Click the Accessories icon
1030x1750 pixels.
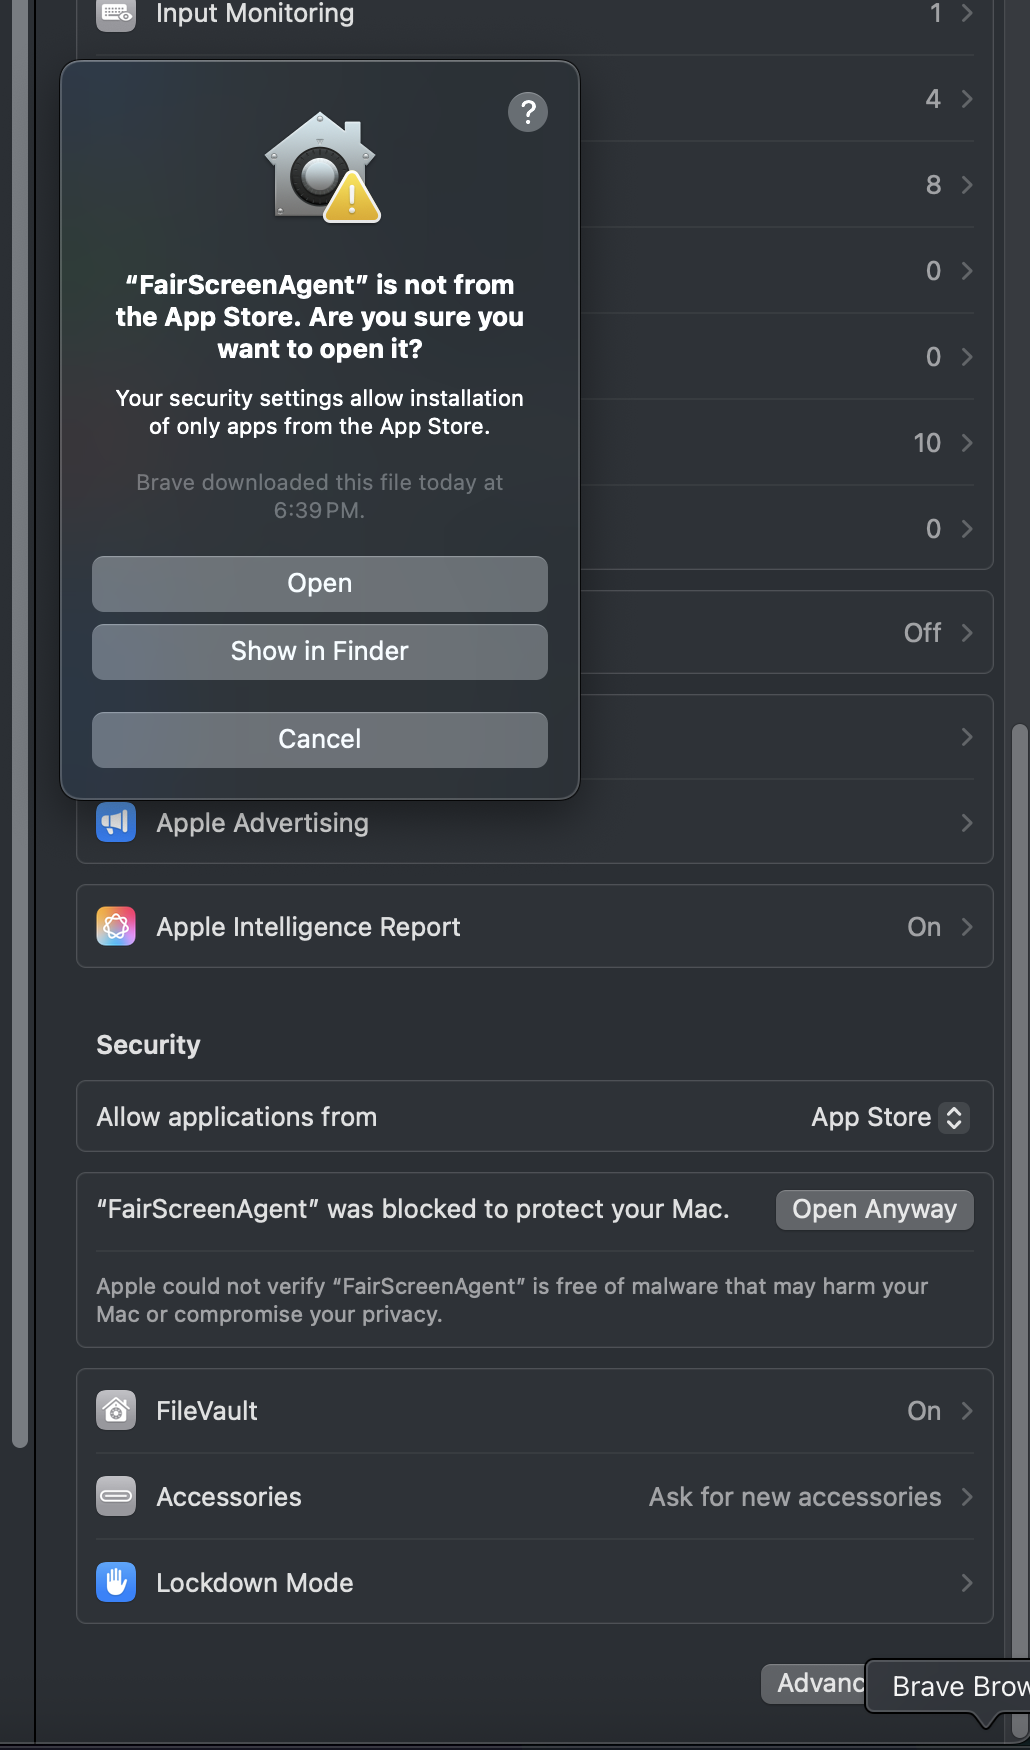pyautogui.click(x=116, y=1497)
